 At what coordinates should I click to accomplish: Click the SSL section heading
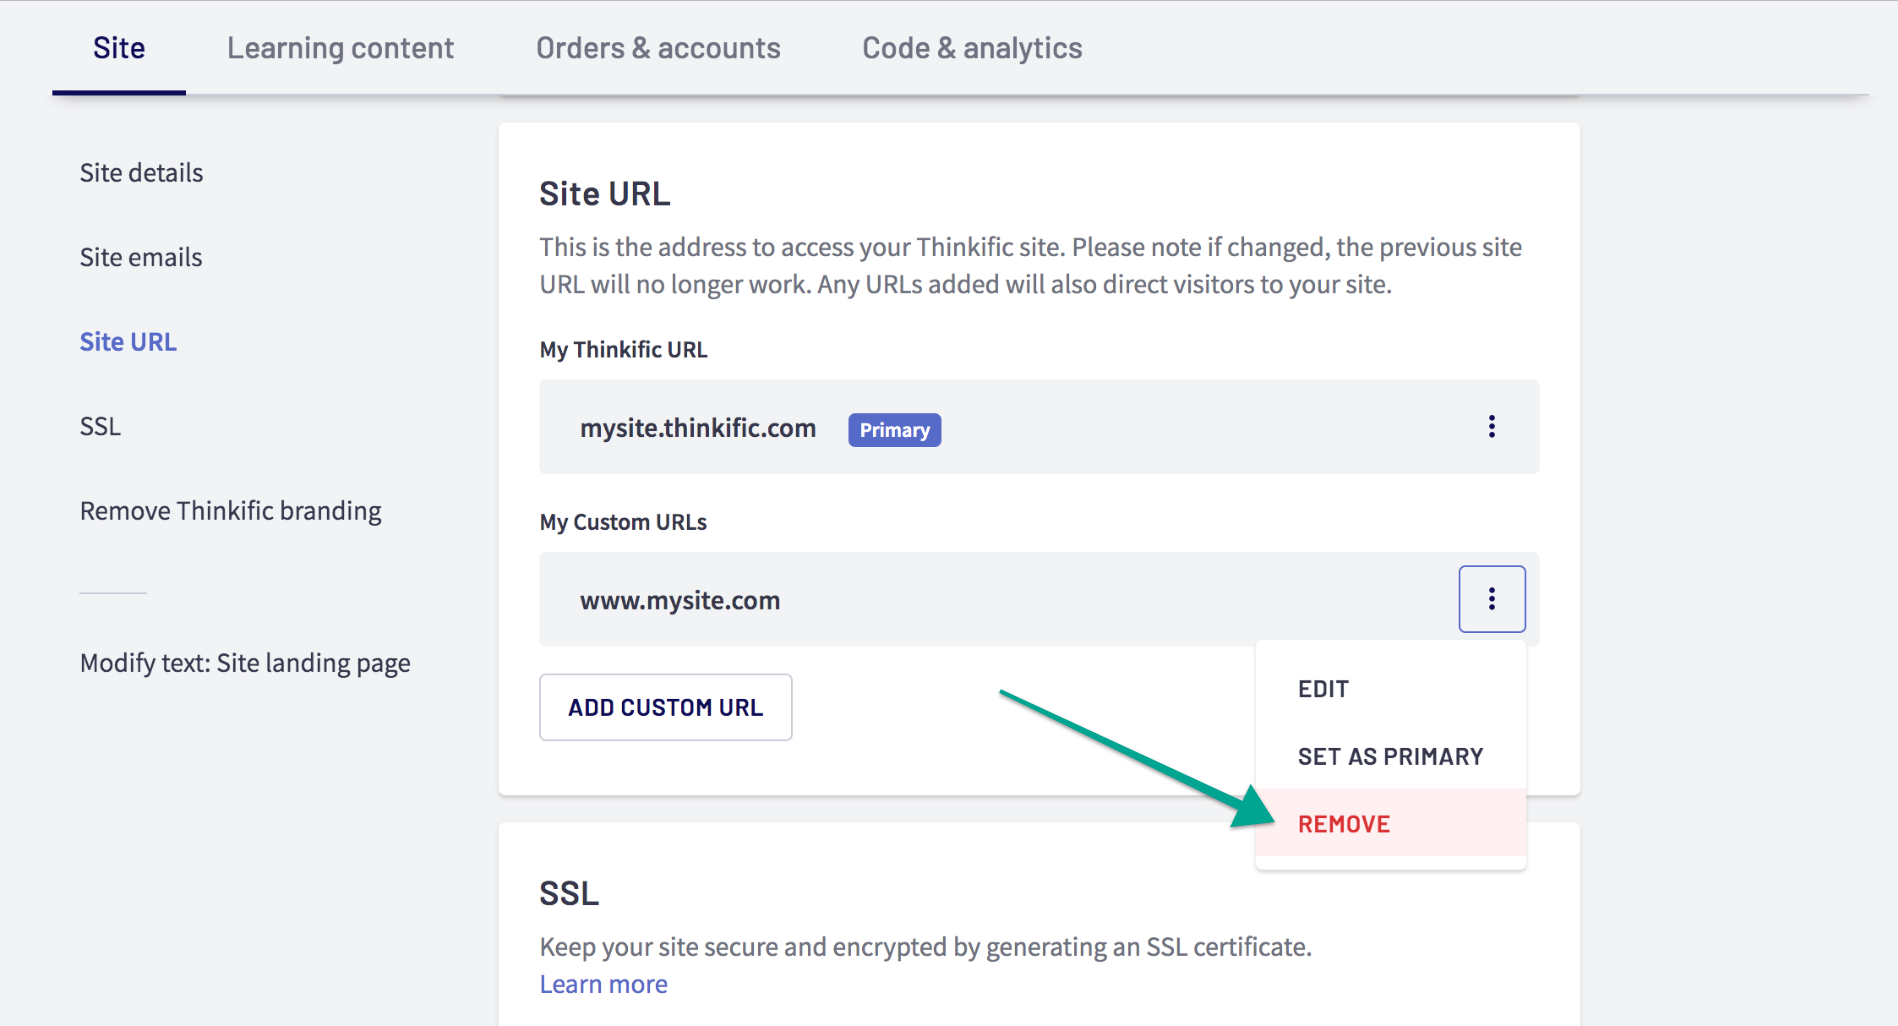(569, 893)
